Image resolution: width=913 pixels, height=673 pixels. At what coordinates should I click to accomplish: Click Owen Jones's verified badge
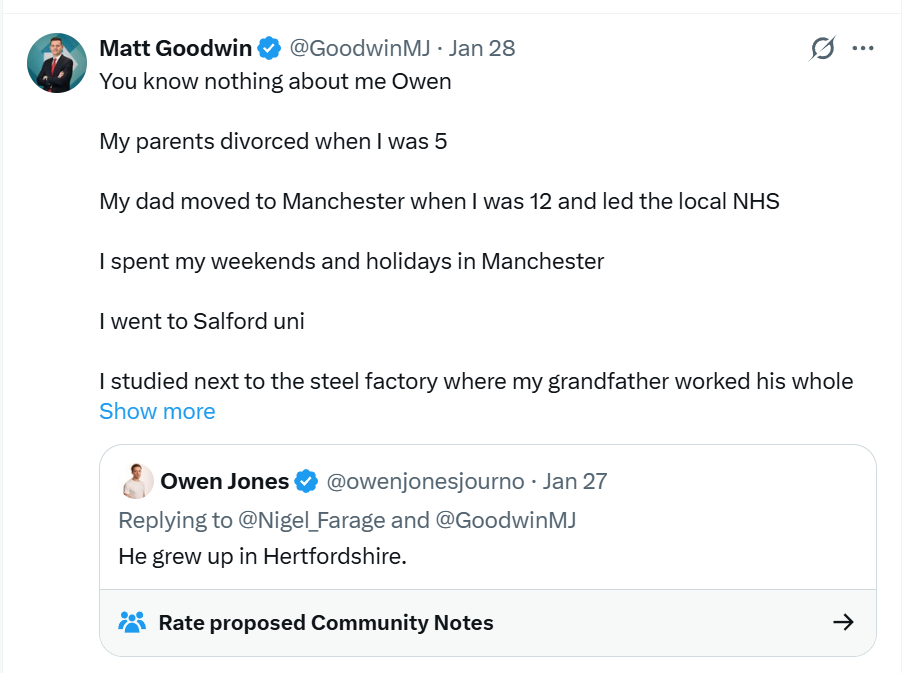[307, 481]
